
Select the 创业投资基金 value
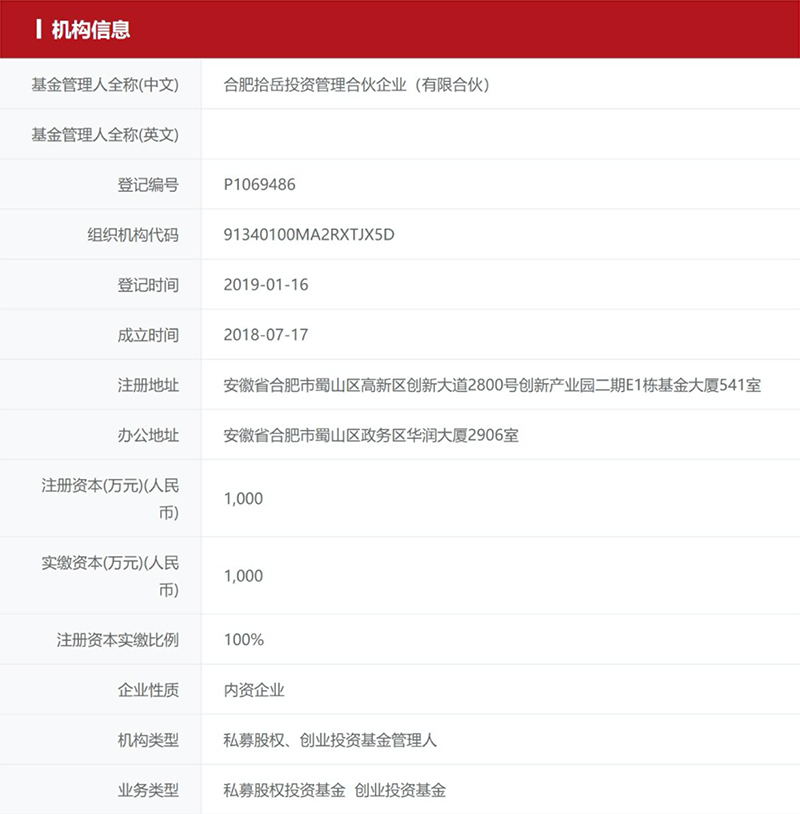[400, 790]
